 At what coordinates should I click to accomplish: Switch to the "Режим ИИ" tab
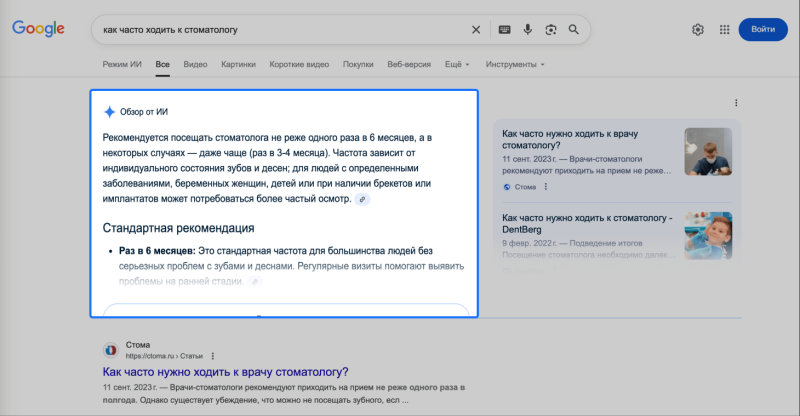pos(122,65)
